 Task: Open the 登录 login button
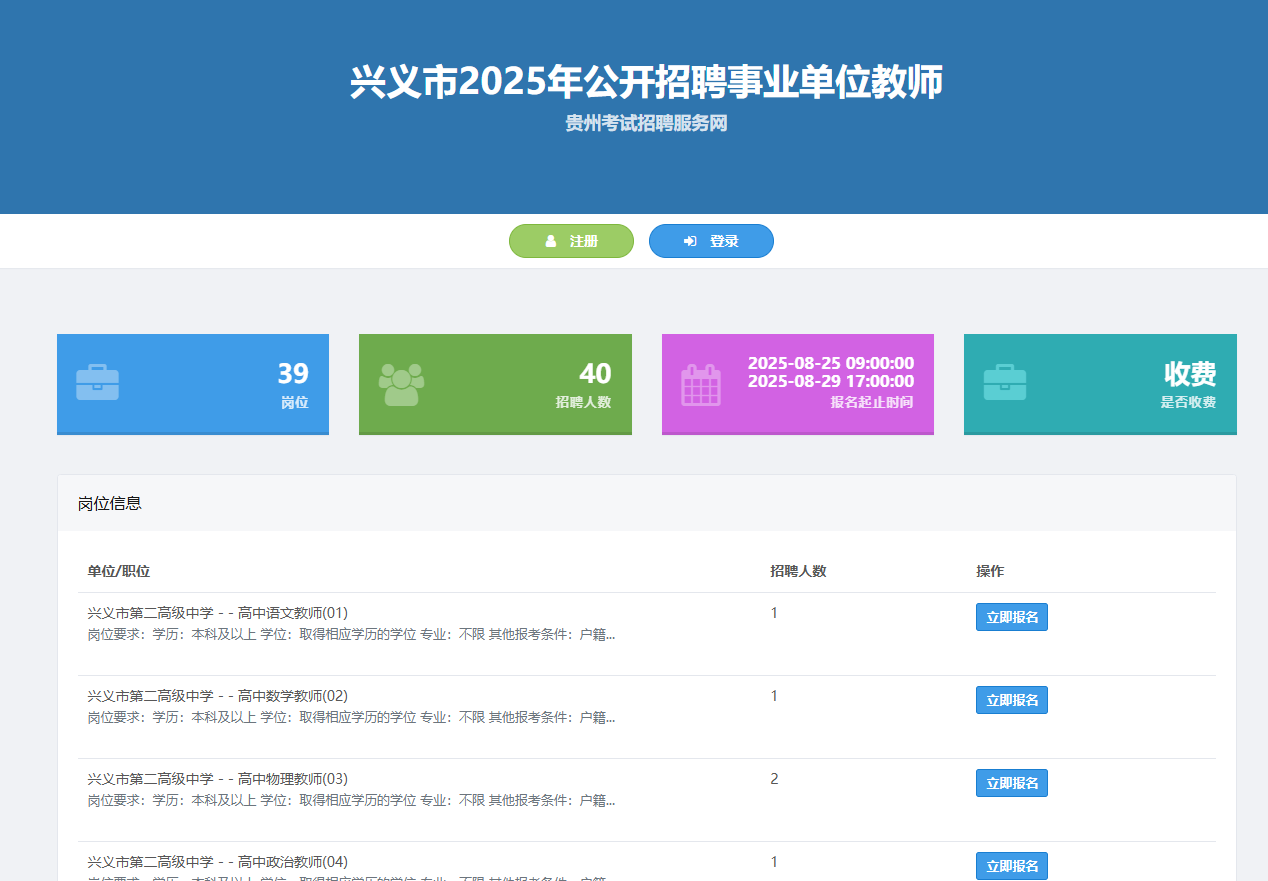(711, 242)
